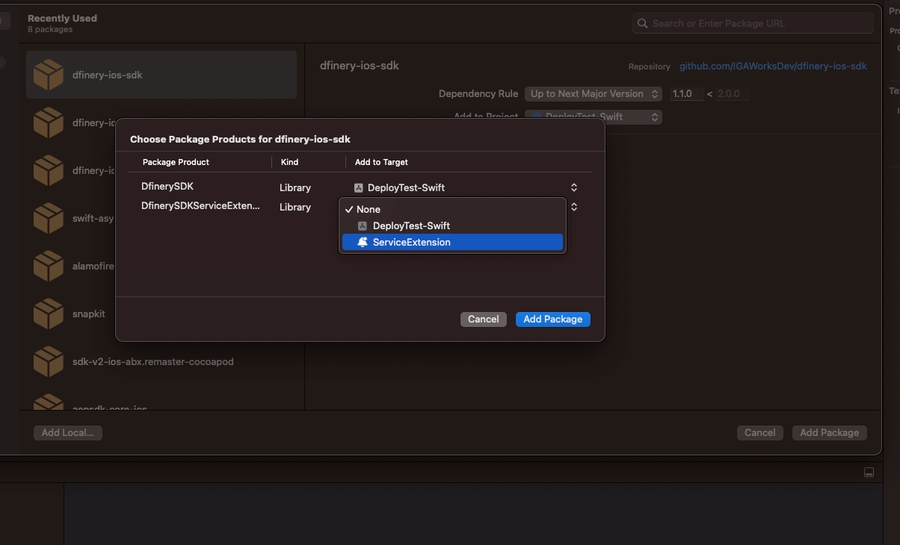Click the 1.1.0 minimum version field

coord(685,94)
